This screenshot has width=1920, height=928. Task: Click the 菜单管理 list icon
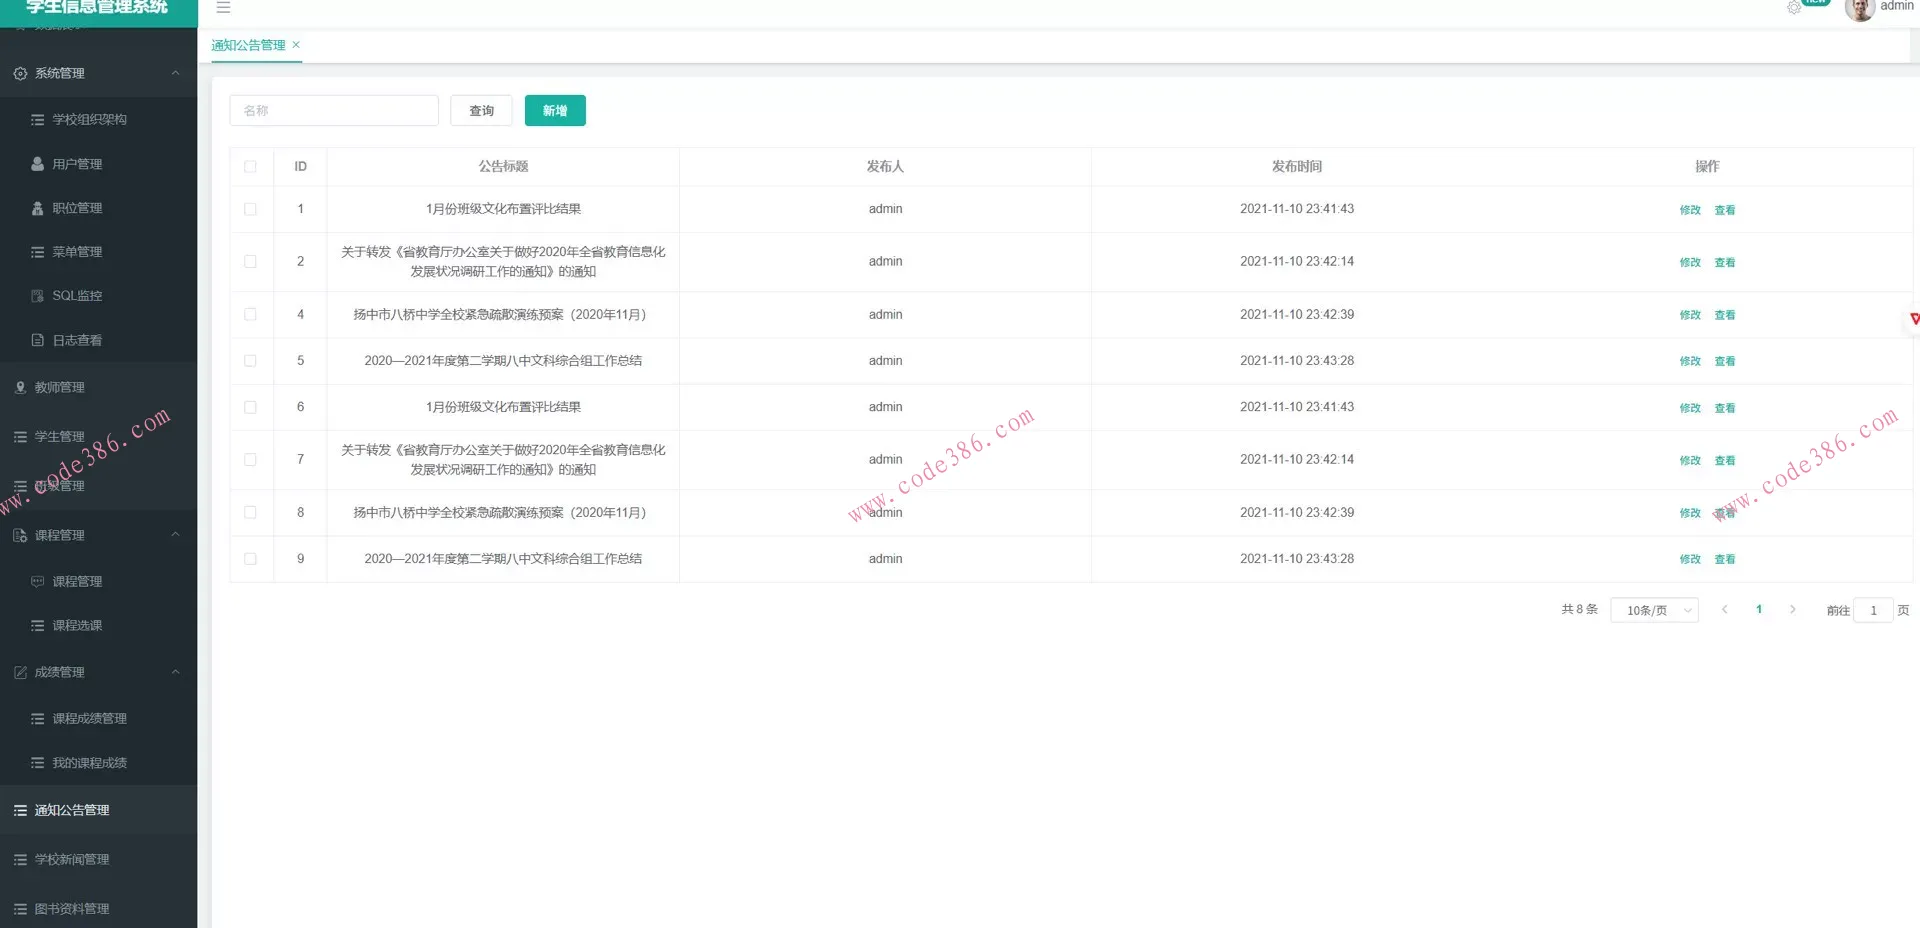38,252
